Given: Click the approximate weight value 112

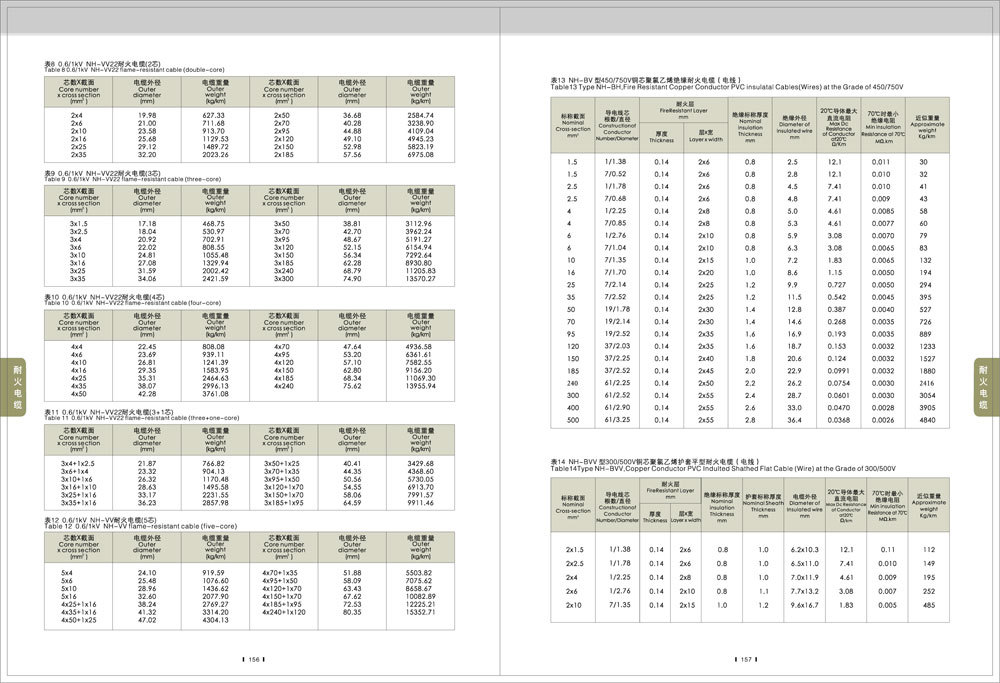Looking at the screenshot, I should tap(929, 549).
